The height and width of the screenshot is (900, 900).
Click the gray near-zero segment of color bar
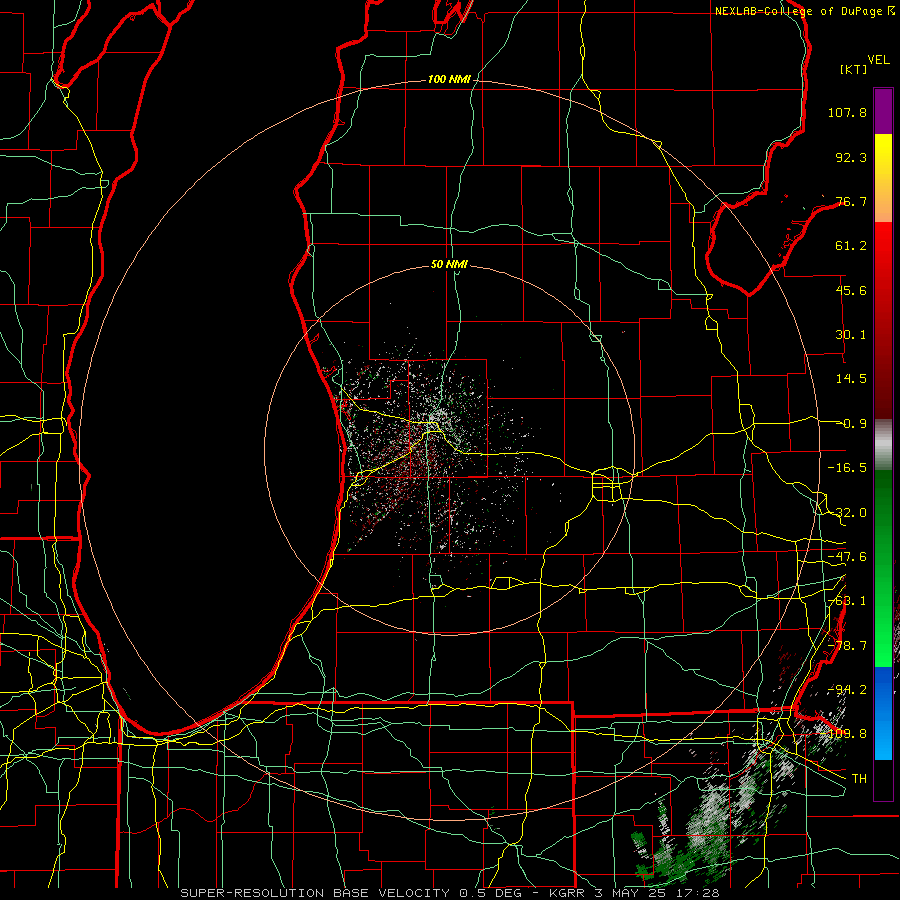tap(883, 445)
